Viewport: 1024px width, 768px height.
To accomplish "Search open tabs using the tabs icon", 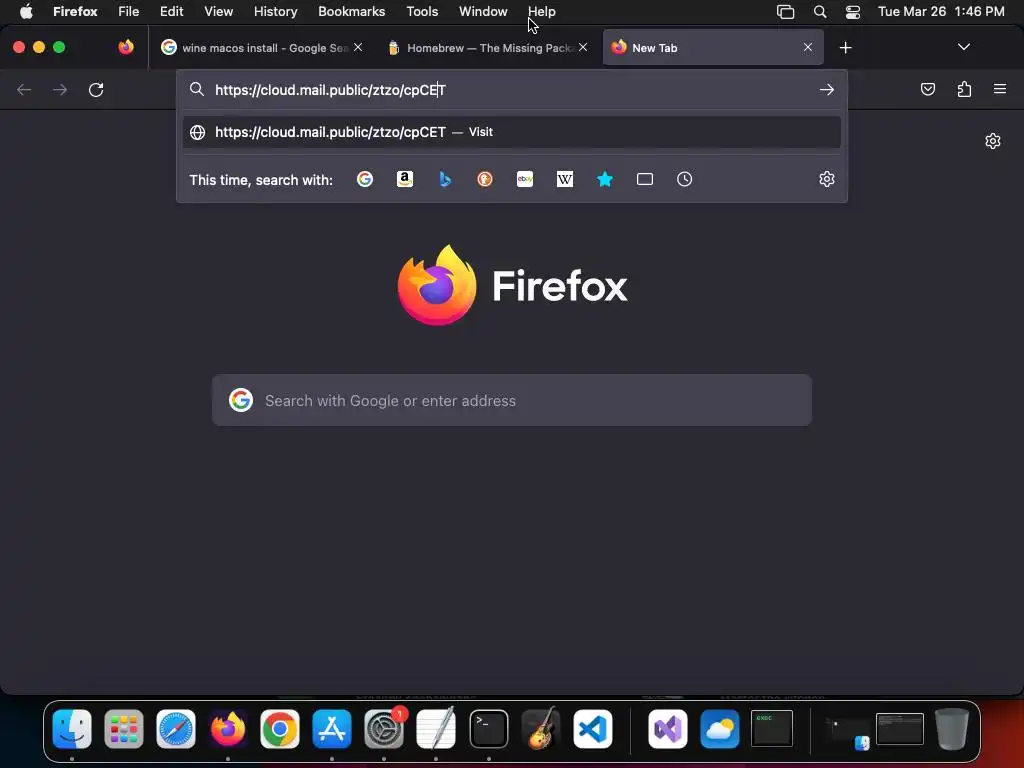I will [x=645, y=179].
